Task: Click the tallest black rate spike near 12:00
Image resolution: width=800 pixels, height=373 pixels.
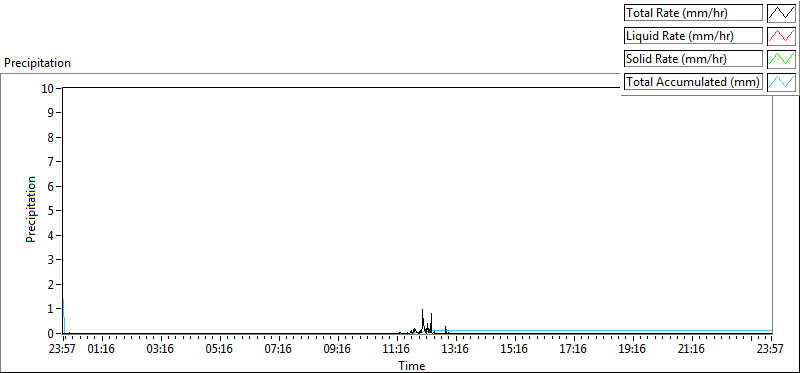Action: [x=422, y=320]
